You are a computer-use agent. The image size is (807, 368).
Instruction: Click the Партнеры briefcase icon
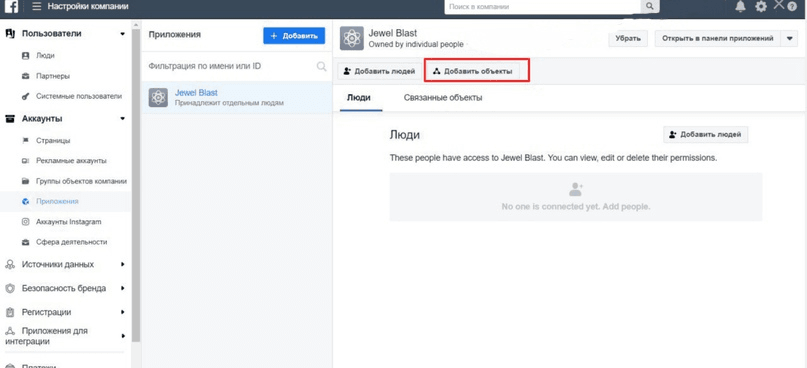[x=25, y=76]
